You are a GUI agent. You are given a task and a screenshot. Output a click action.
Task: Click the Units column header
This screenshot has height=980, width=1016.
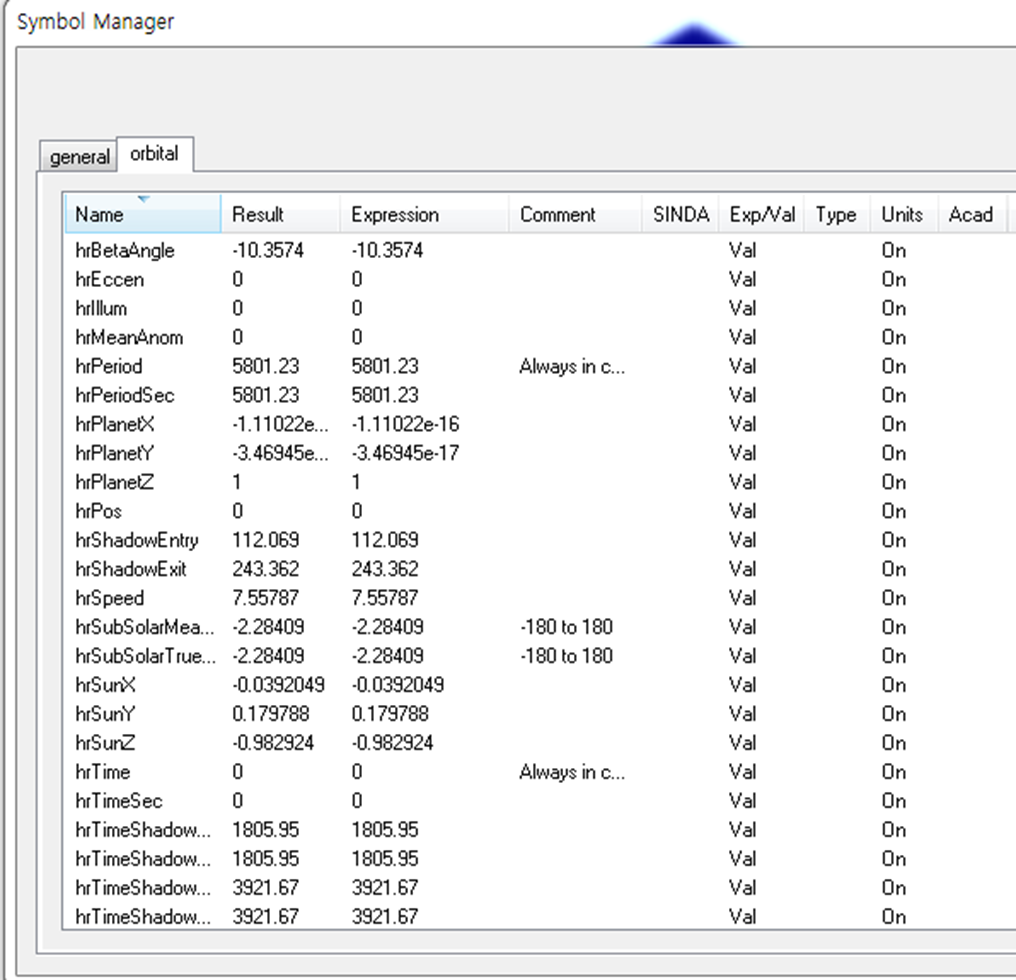click(x=901, y=214)
